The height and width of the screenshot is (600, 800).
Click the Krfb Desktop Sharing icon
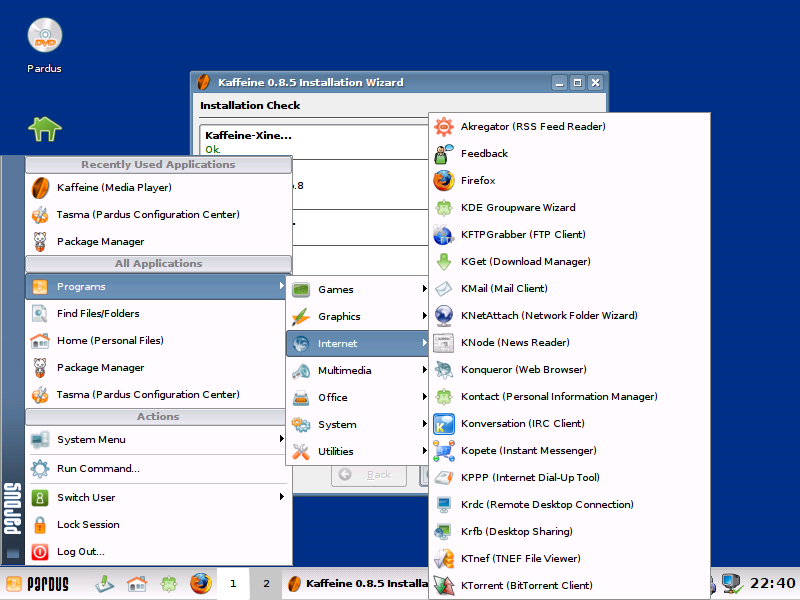[x=444, y=532]
